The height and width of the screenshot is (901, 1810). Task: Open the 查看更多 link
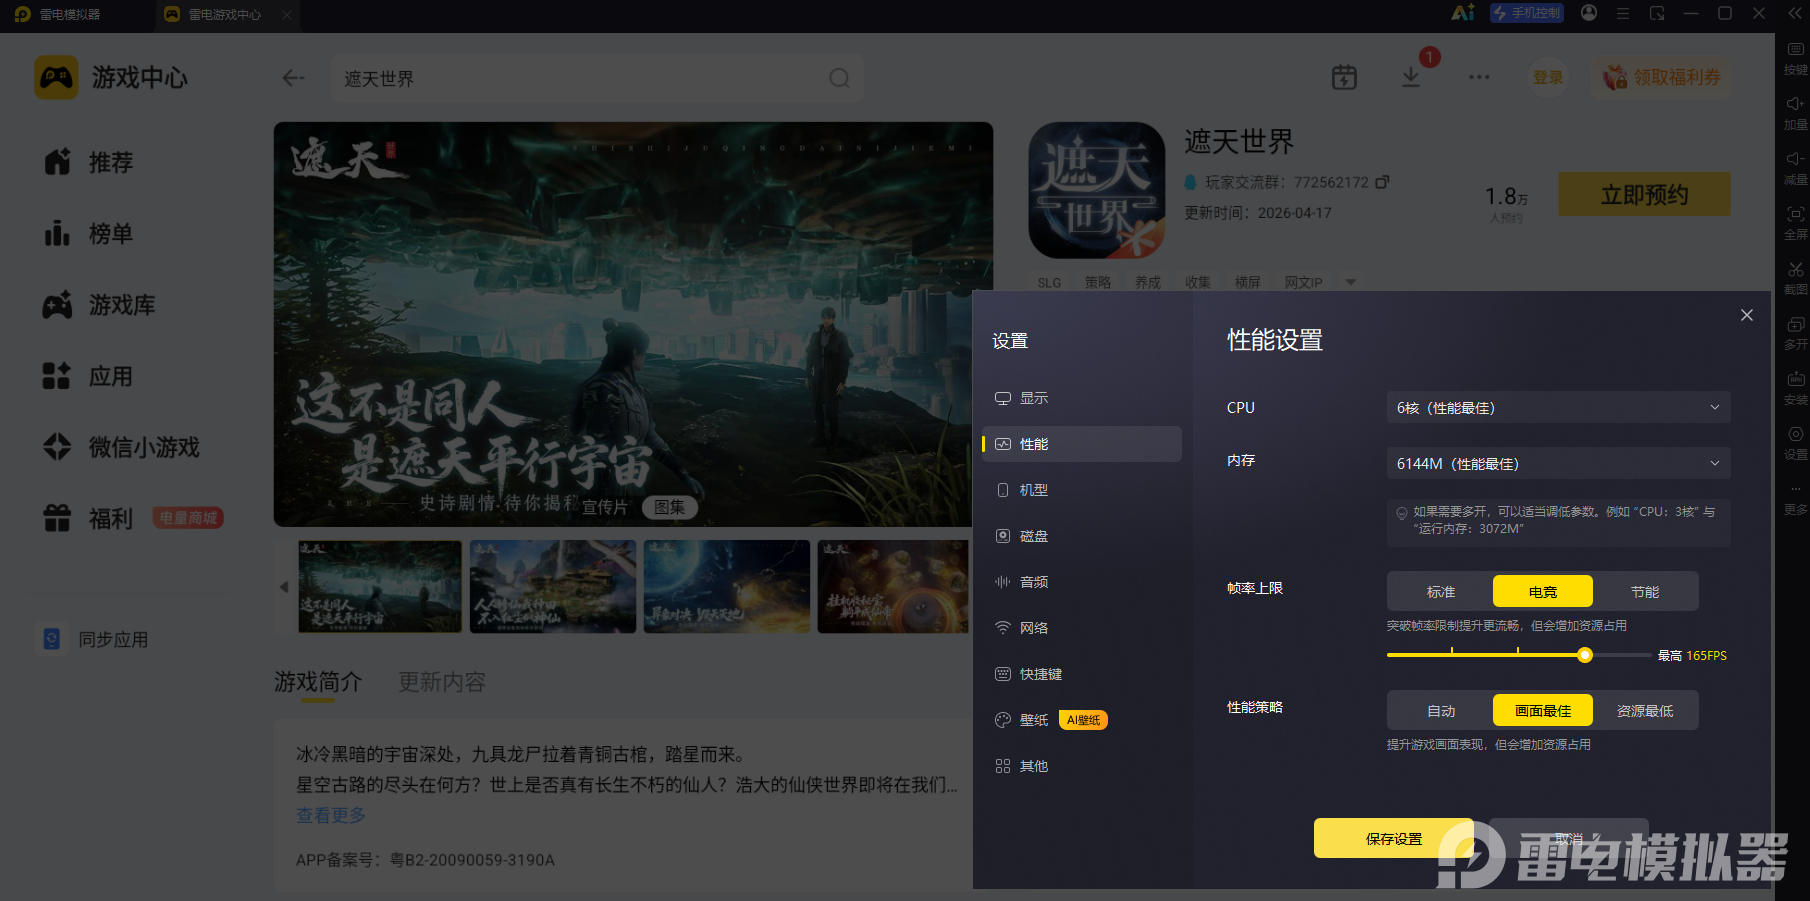[331, 815]
